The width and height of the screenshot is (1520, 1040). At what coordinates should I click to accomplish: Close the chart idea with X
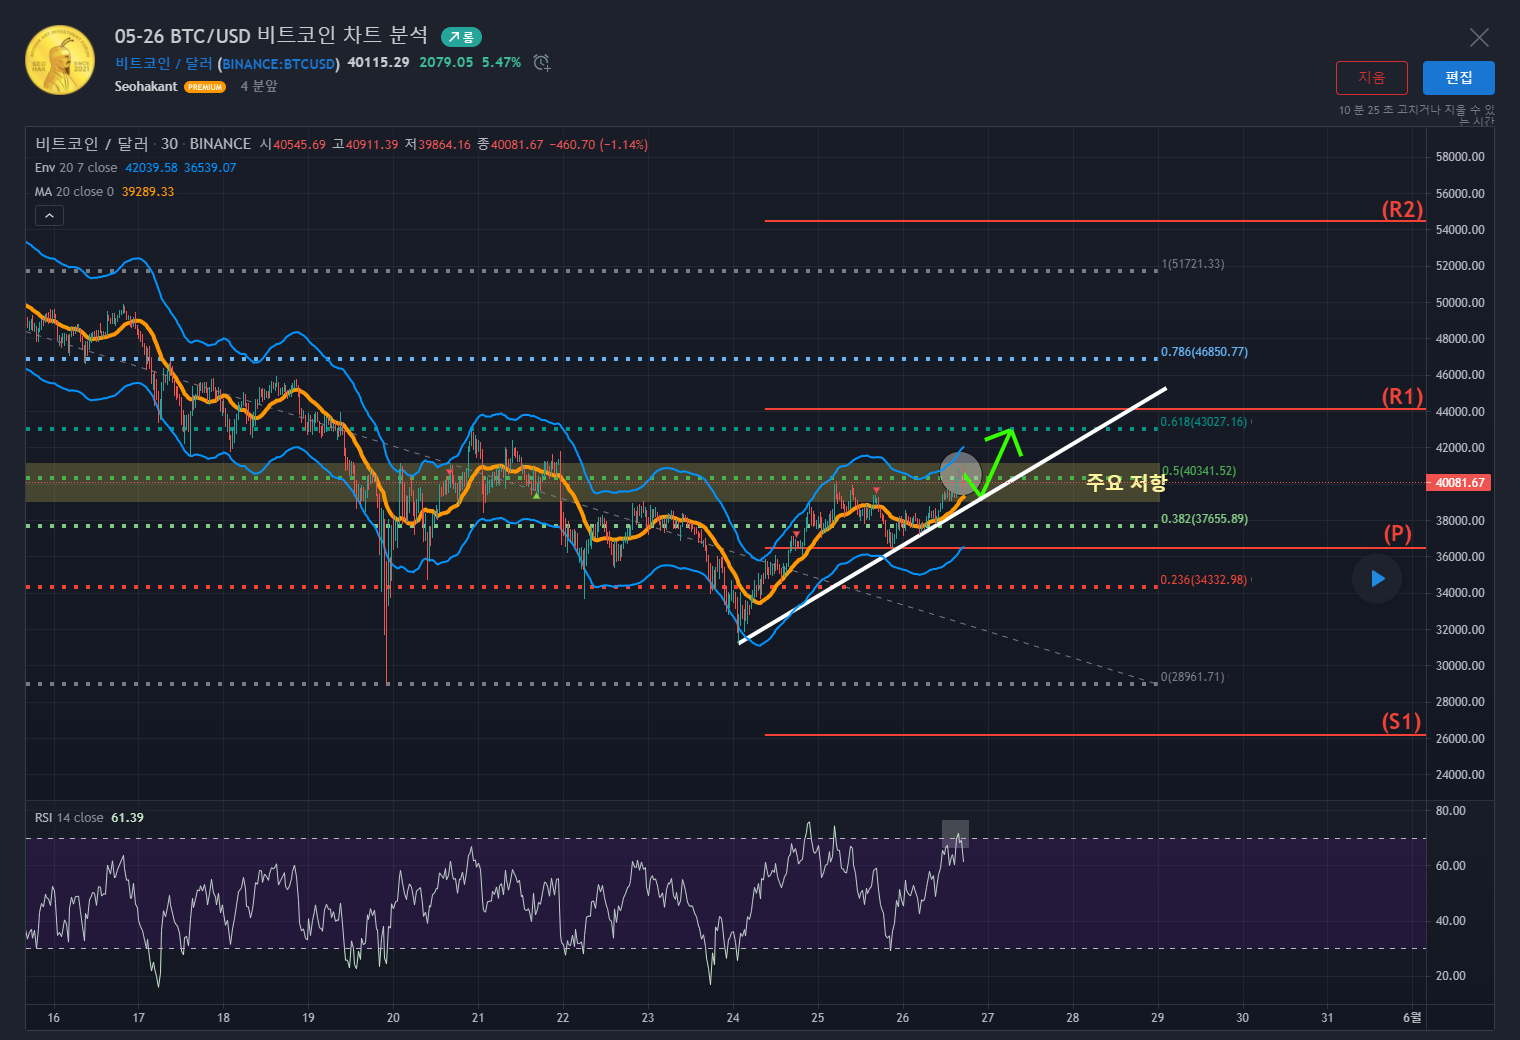pos(1479,38)
